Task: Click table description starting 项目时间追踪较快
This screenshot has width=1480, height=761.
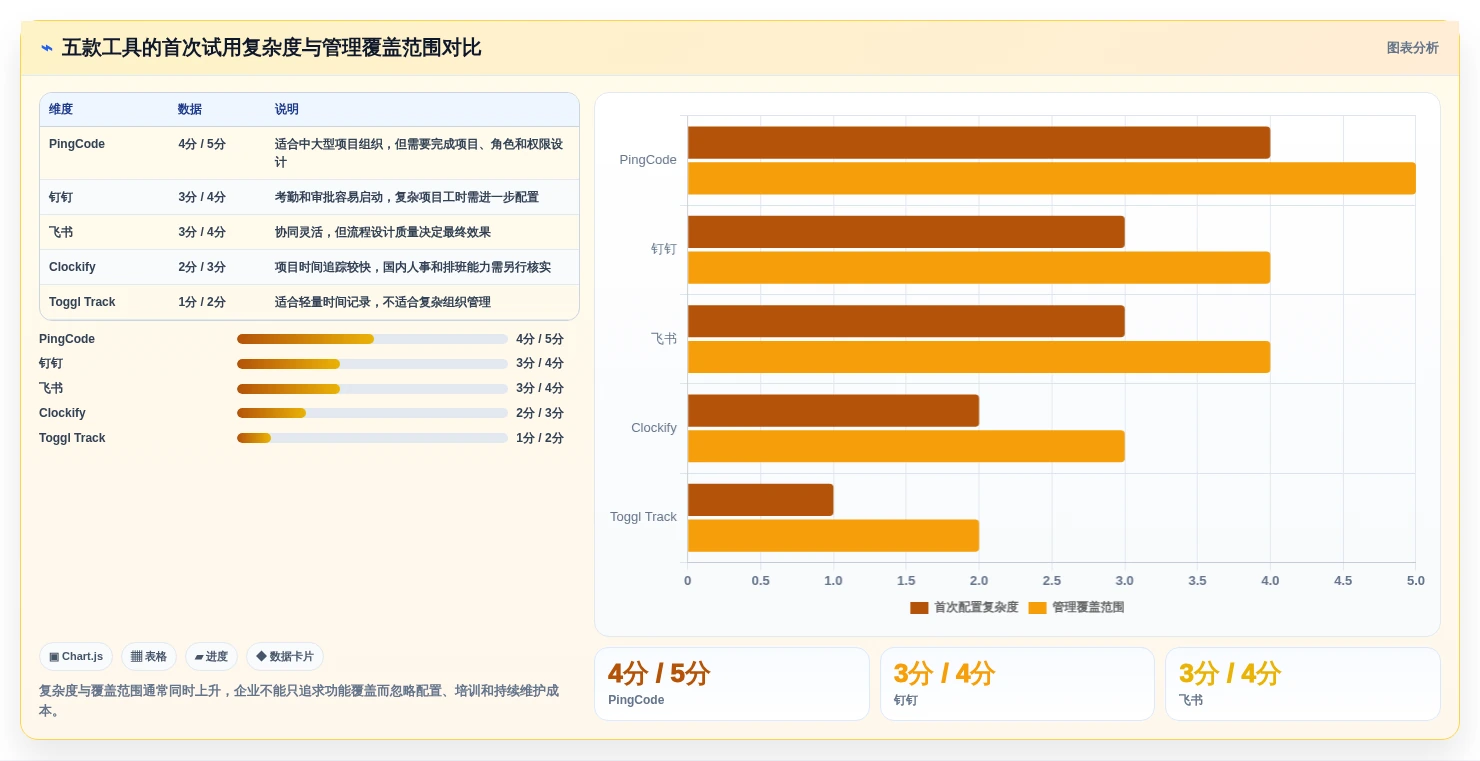Action: tap(413, 267)
